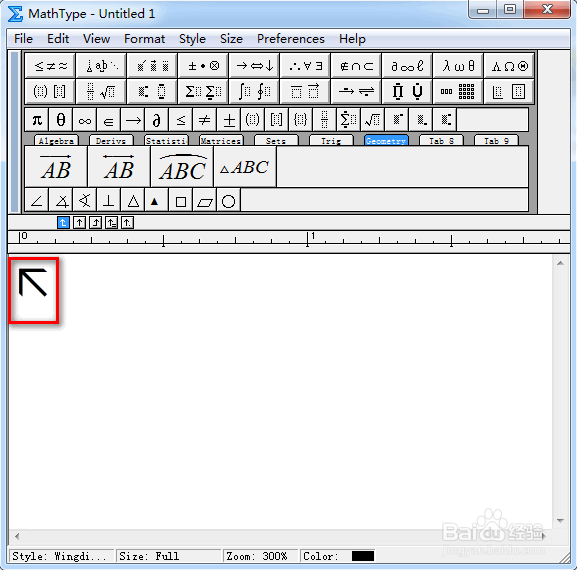
Task: Insert the right arrow symbol
Action: [x=133, y=120]
